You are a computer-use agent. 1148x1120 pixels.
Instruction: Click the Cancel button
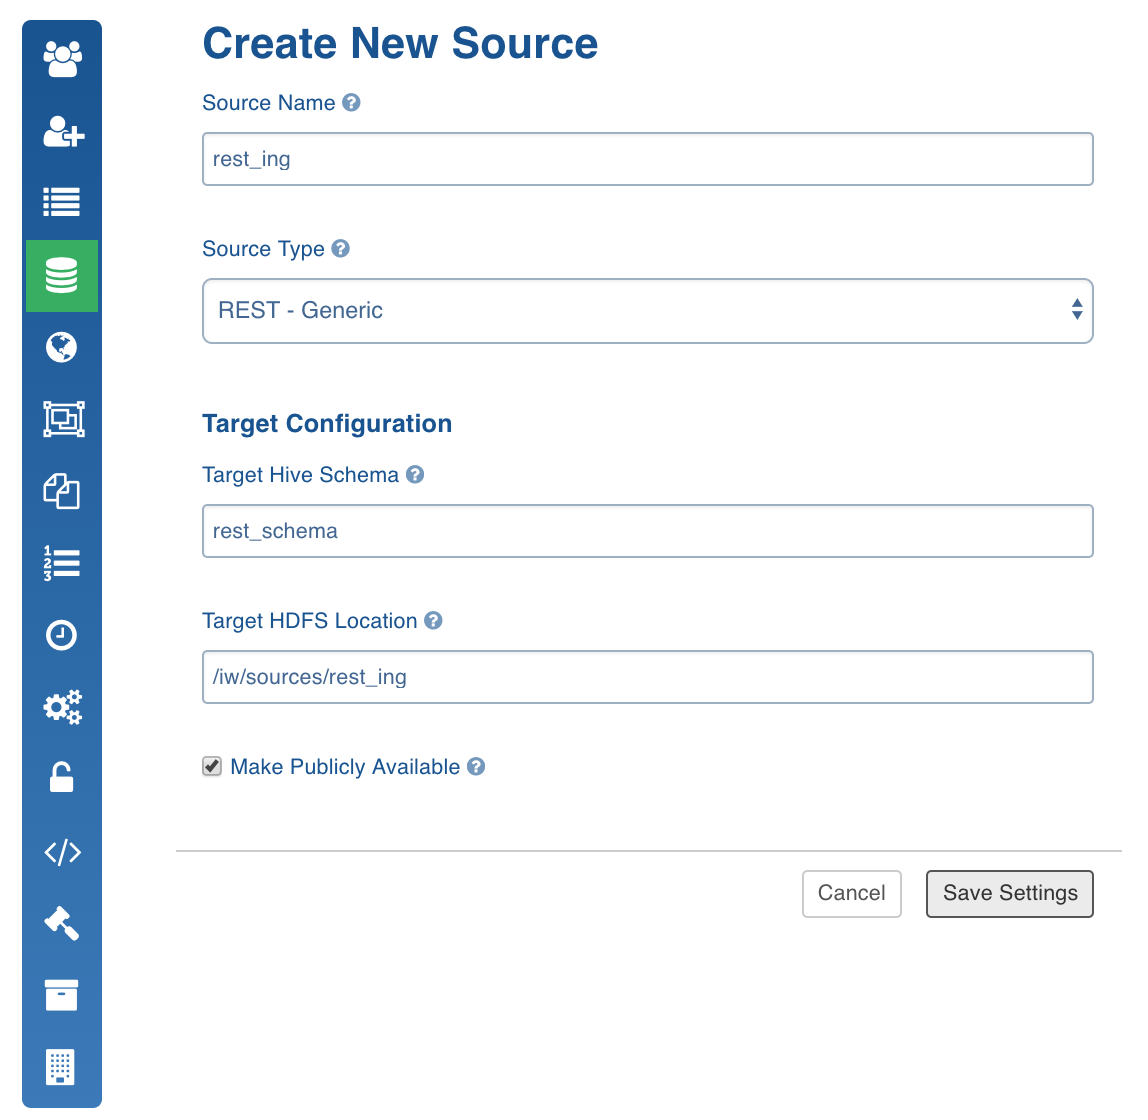(x=851, y=893)
